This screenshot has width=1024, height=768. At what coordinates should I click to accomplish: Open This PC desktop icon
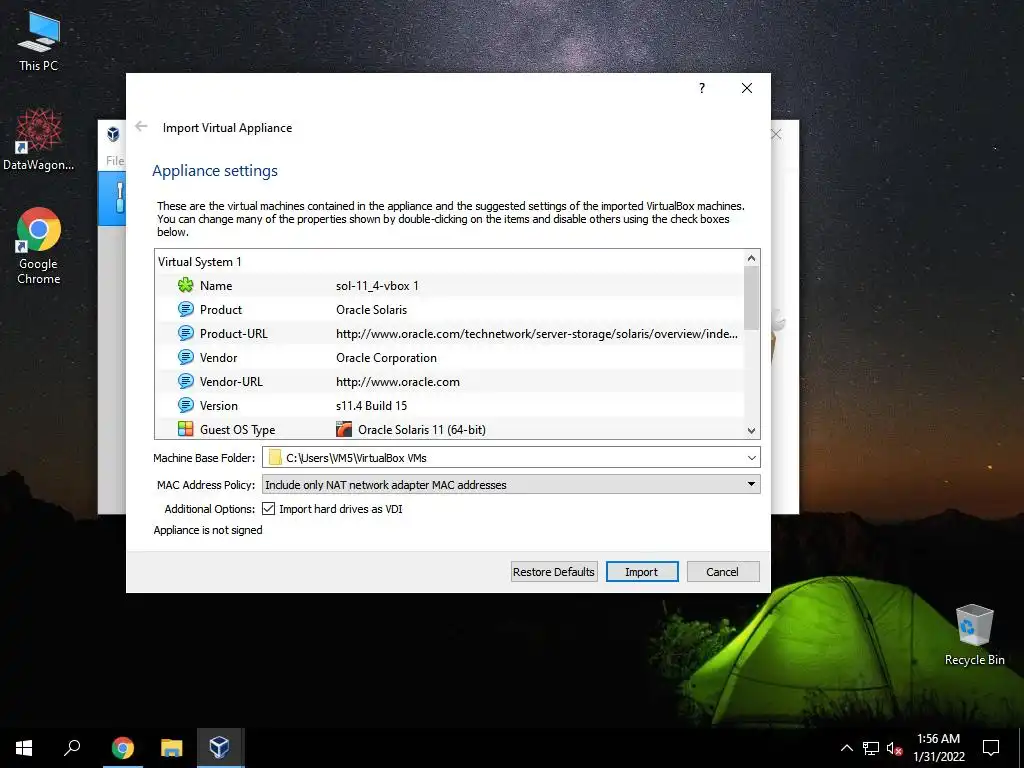[x=39, y=42]
